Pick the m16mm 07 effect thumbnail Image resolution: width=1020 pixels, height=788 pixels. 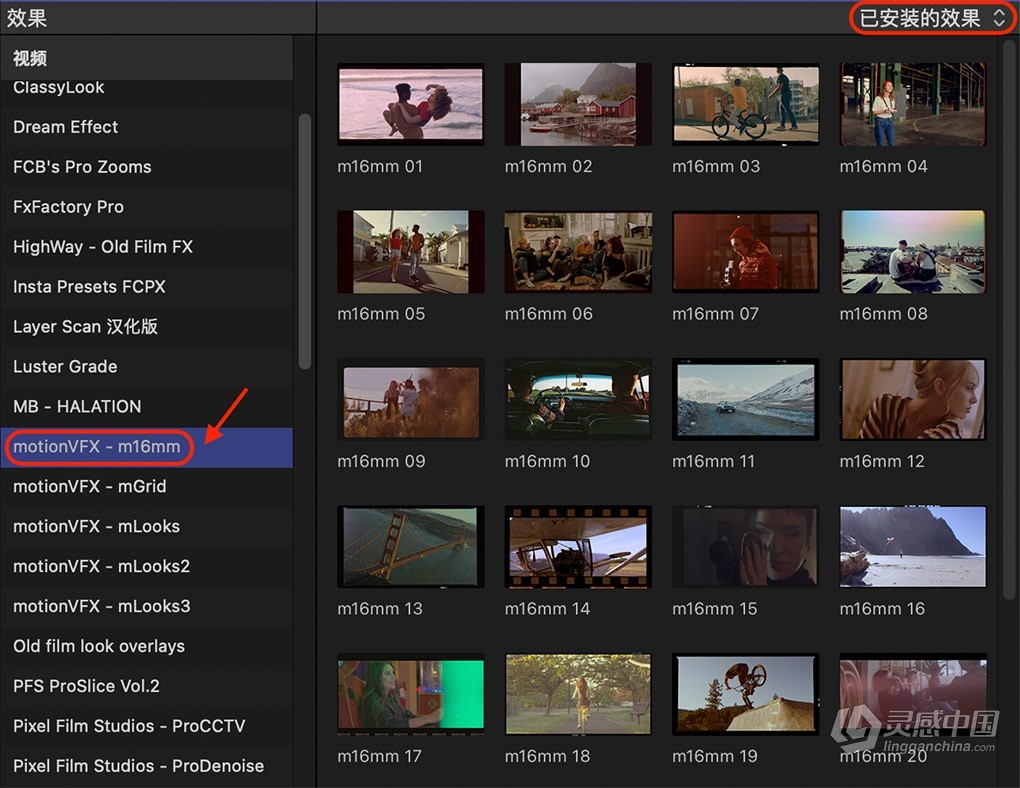click(x=745, y=252)
